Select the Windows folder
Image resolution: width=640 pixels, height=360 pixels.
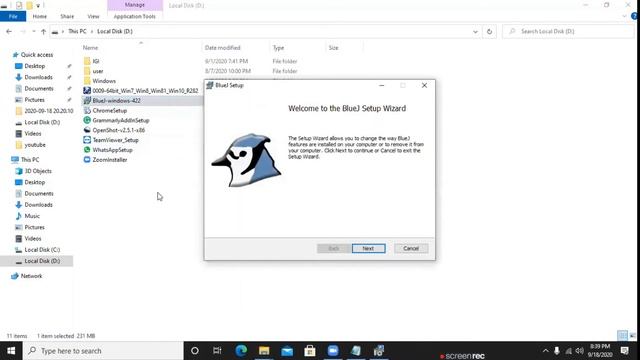tap(104, 81)
